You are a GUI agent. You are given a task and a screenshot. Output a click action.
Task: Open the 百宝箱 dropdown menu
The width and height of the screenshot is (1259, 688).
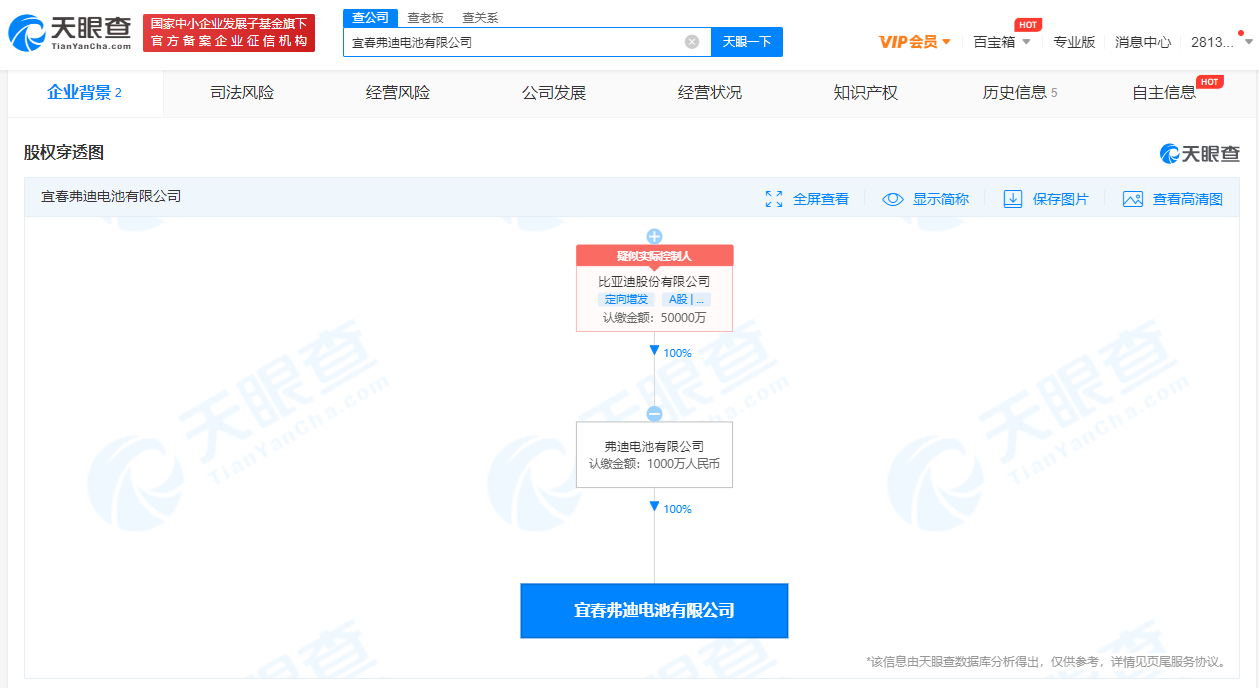point(1001,42)
